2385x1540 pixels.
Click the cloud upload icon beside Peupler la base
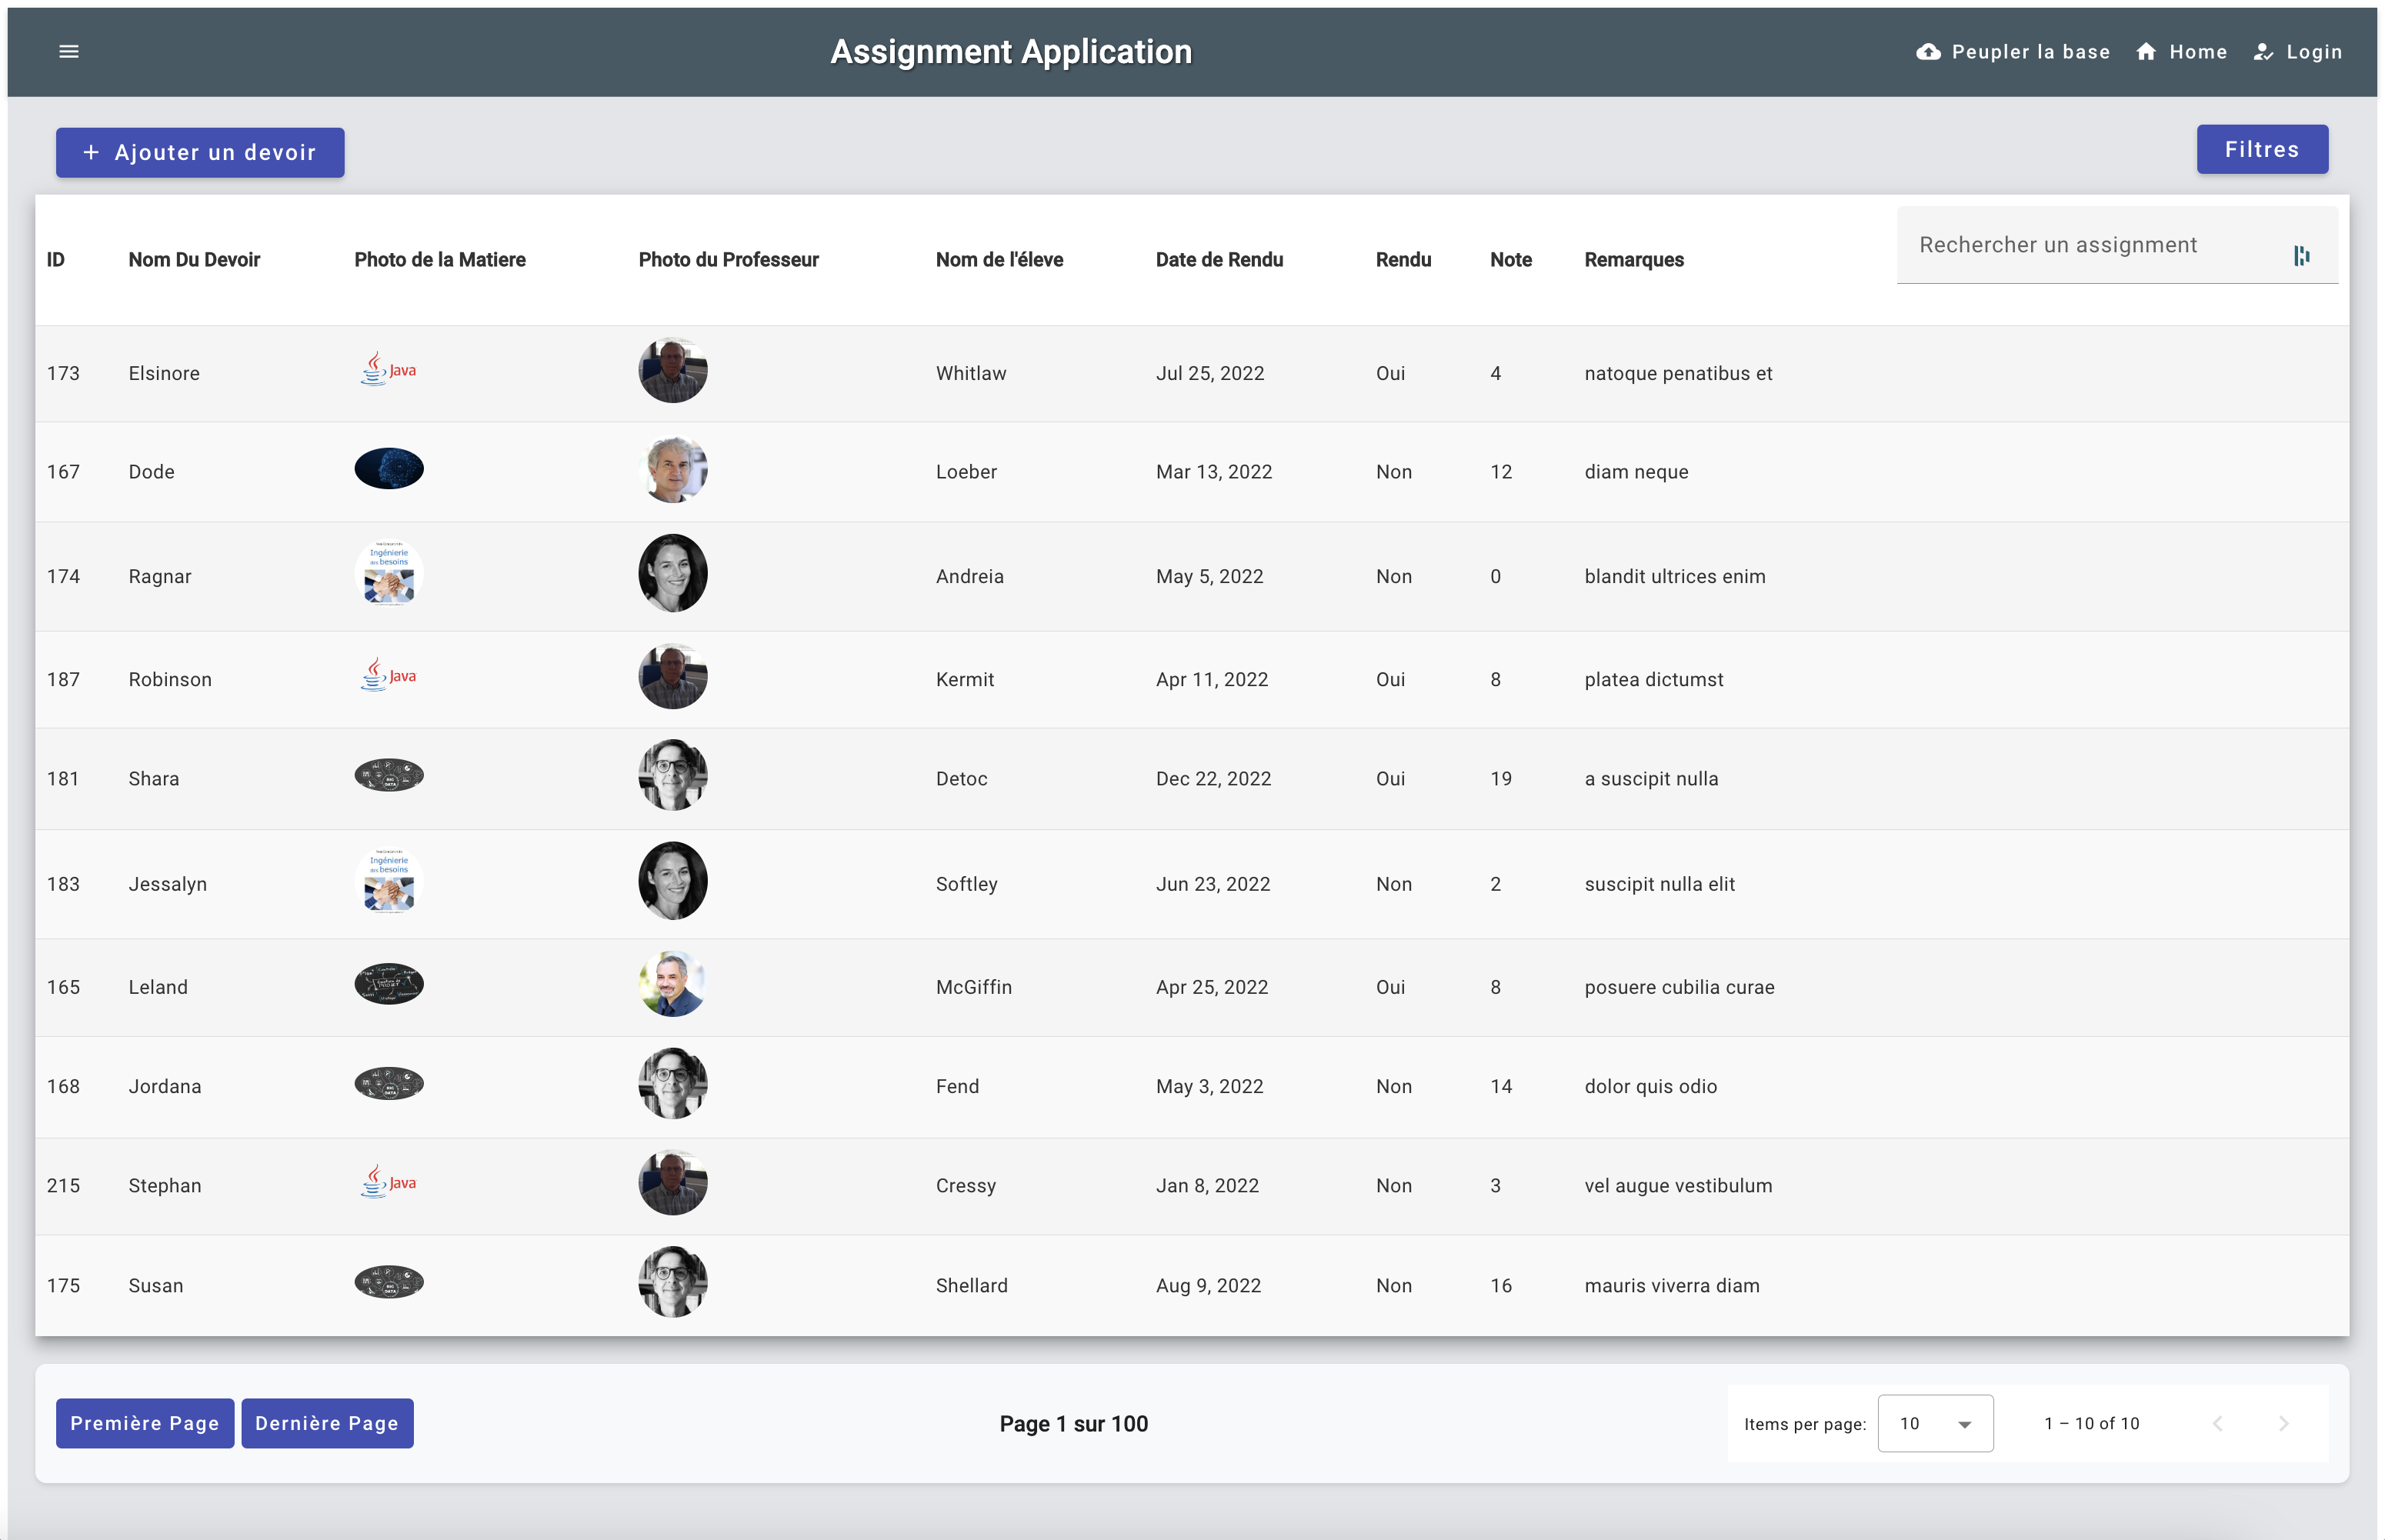point(1927,51)
